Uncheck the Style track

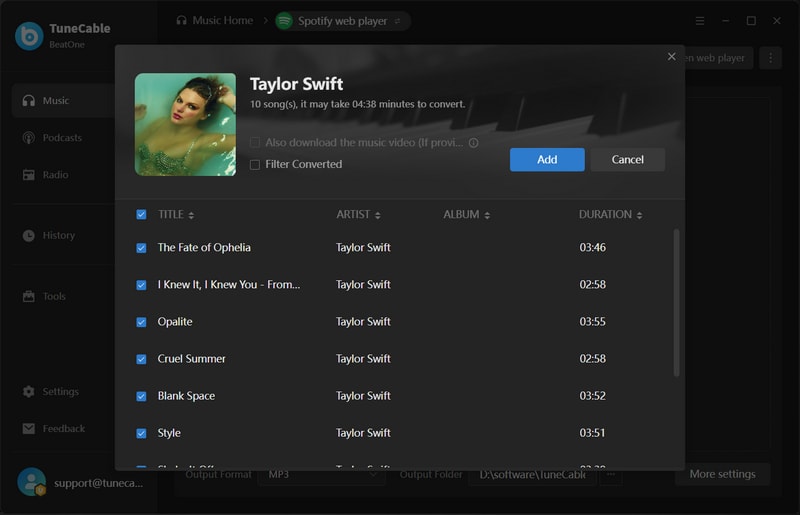pyautogui.click(x=141, y=433)
